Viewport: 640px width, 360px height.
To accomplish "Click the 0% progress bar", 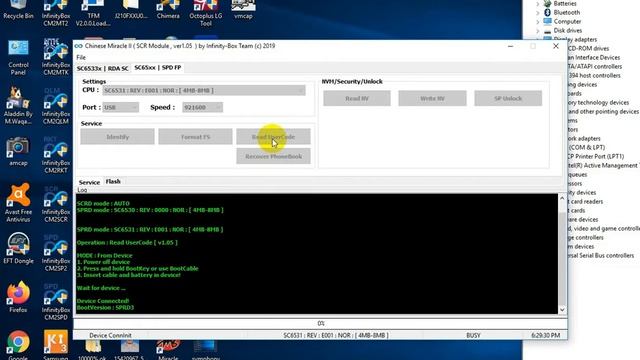I will point(320,323).
